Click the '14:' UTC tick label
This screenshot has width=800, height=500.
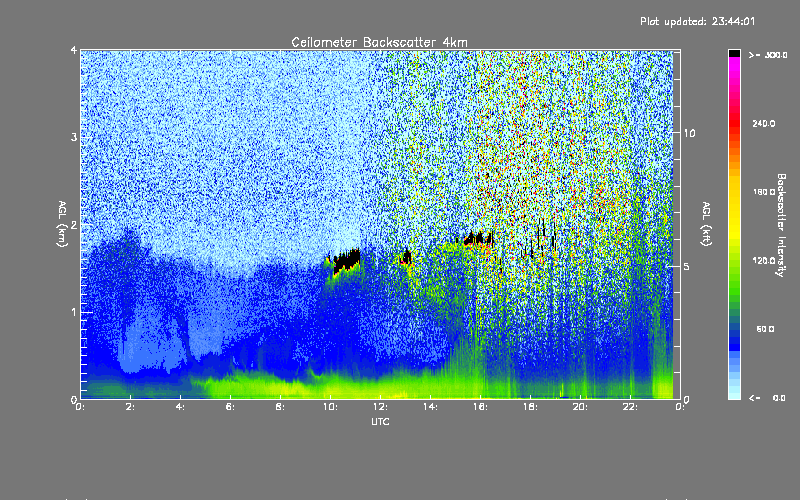430,407
